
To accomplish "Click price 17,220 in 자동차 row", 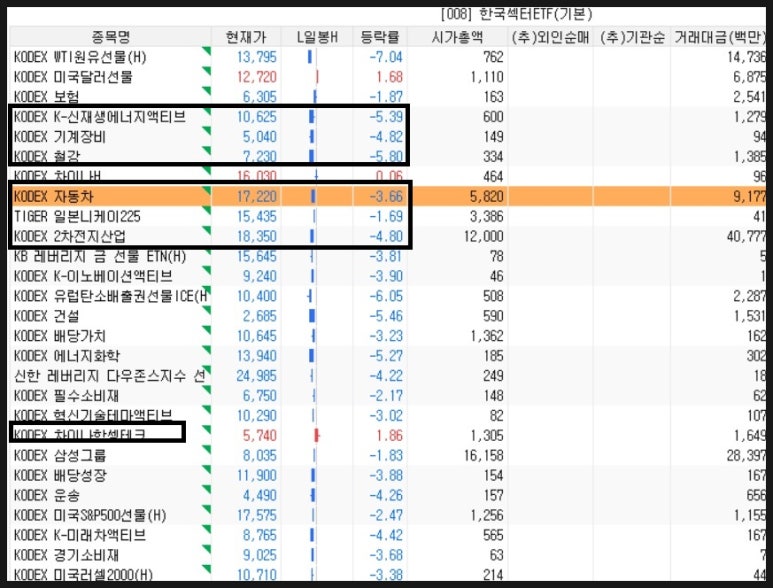I will (x=257, y=196).
